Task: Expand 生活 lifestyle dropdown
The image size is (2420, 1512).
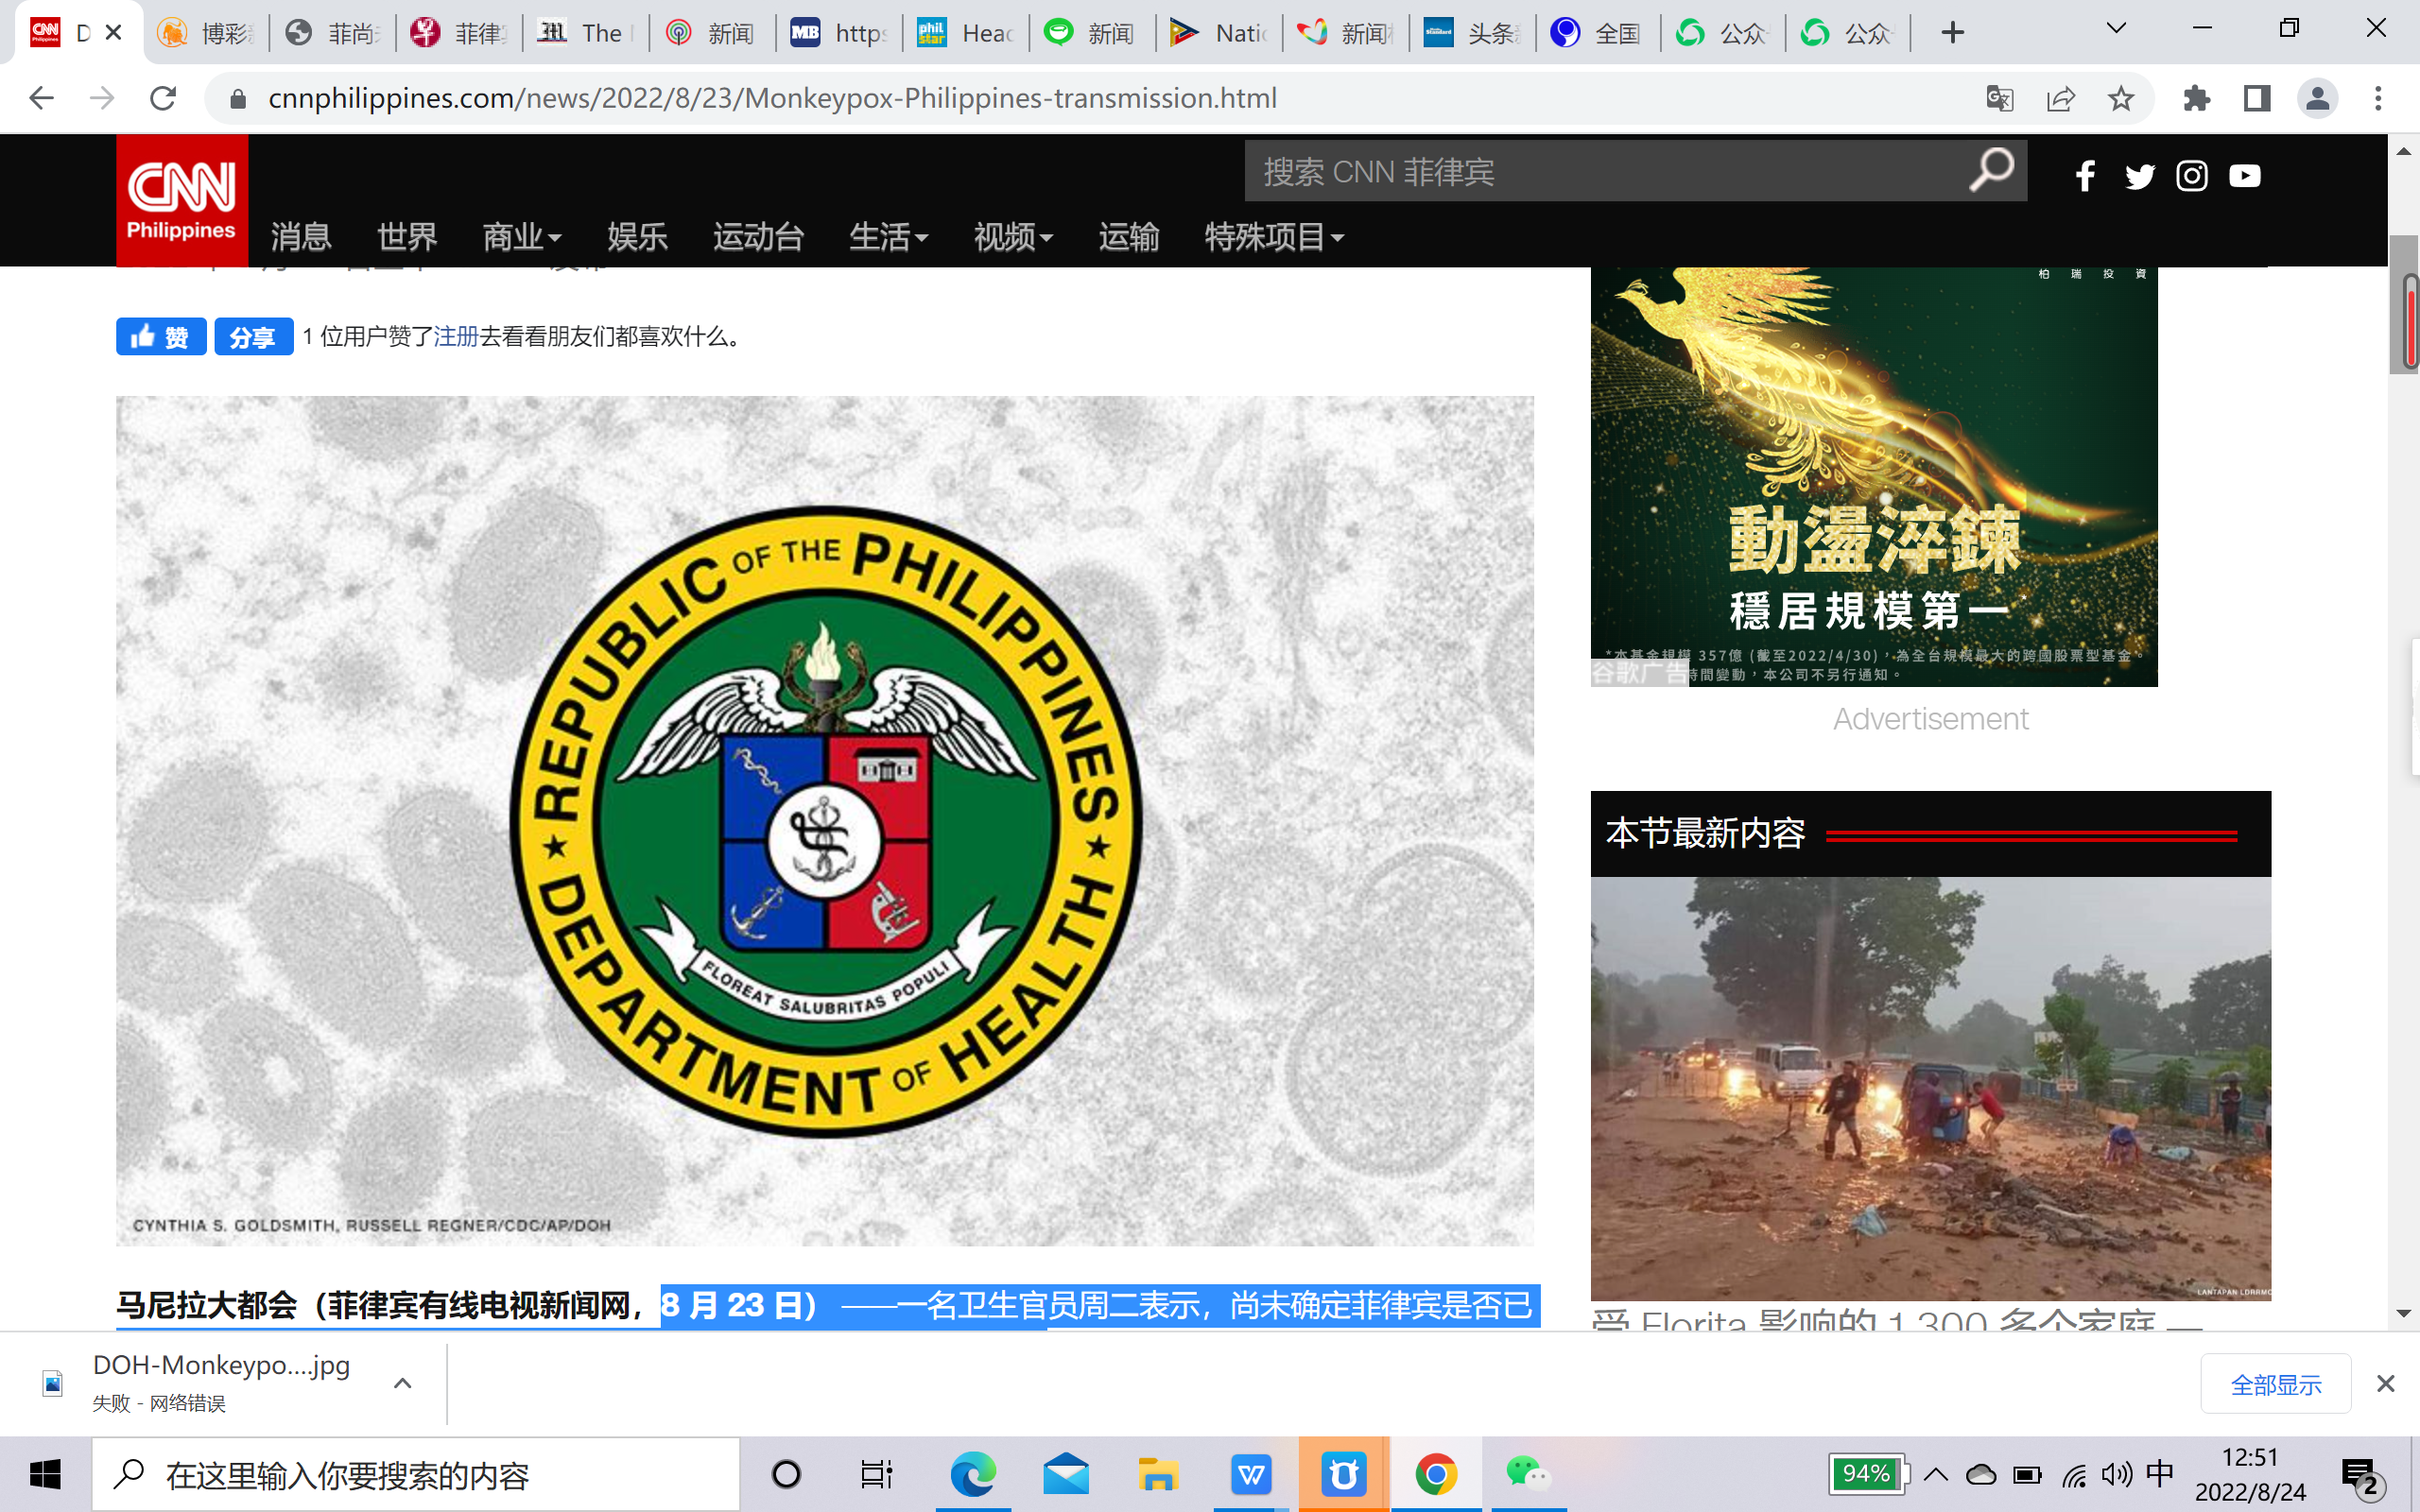Action: coord(888,237)
